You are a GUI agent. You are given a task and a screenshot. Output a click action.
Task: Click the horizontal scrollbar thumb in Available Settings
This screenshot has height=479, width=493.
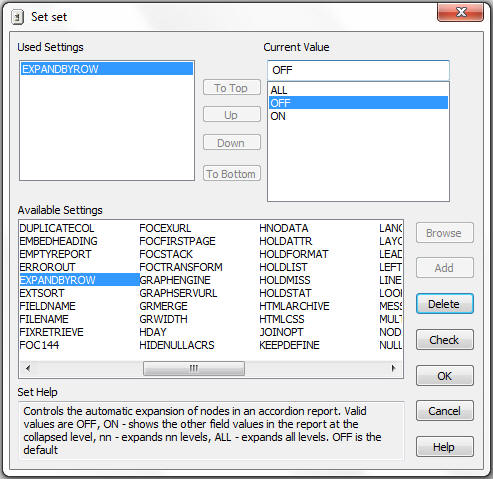[194, 368]
